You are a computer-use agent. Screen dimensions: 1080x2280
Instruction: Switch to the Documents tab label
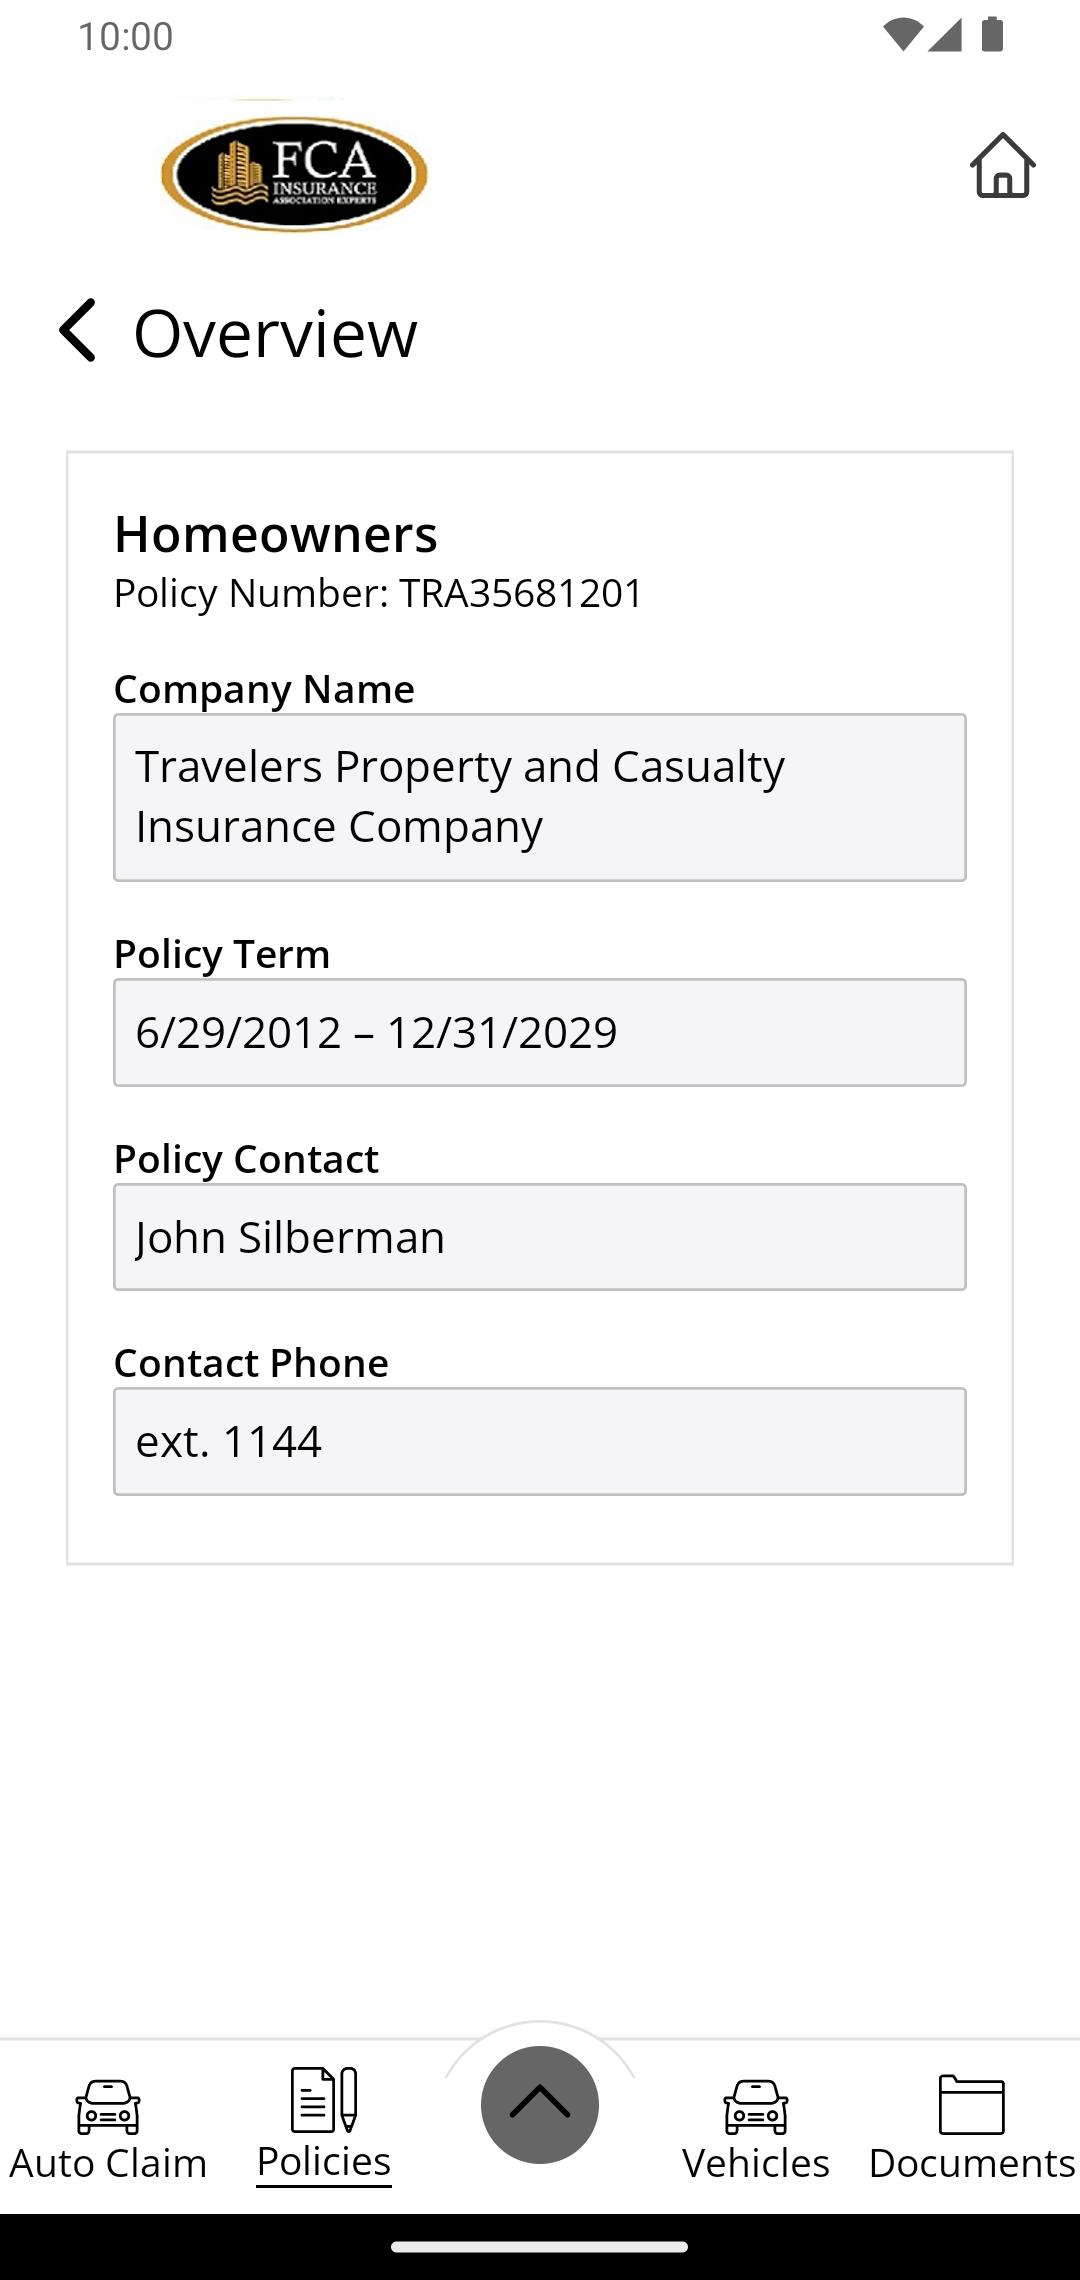pos(972,2163)
